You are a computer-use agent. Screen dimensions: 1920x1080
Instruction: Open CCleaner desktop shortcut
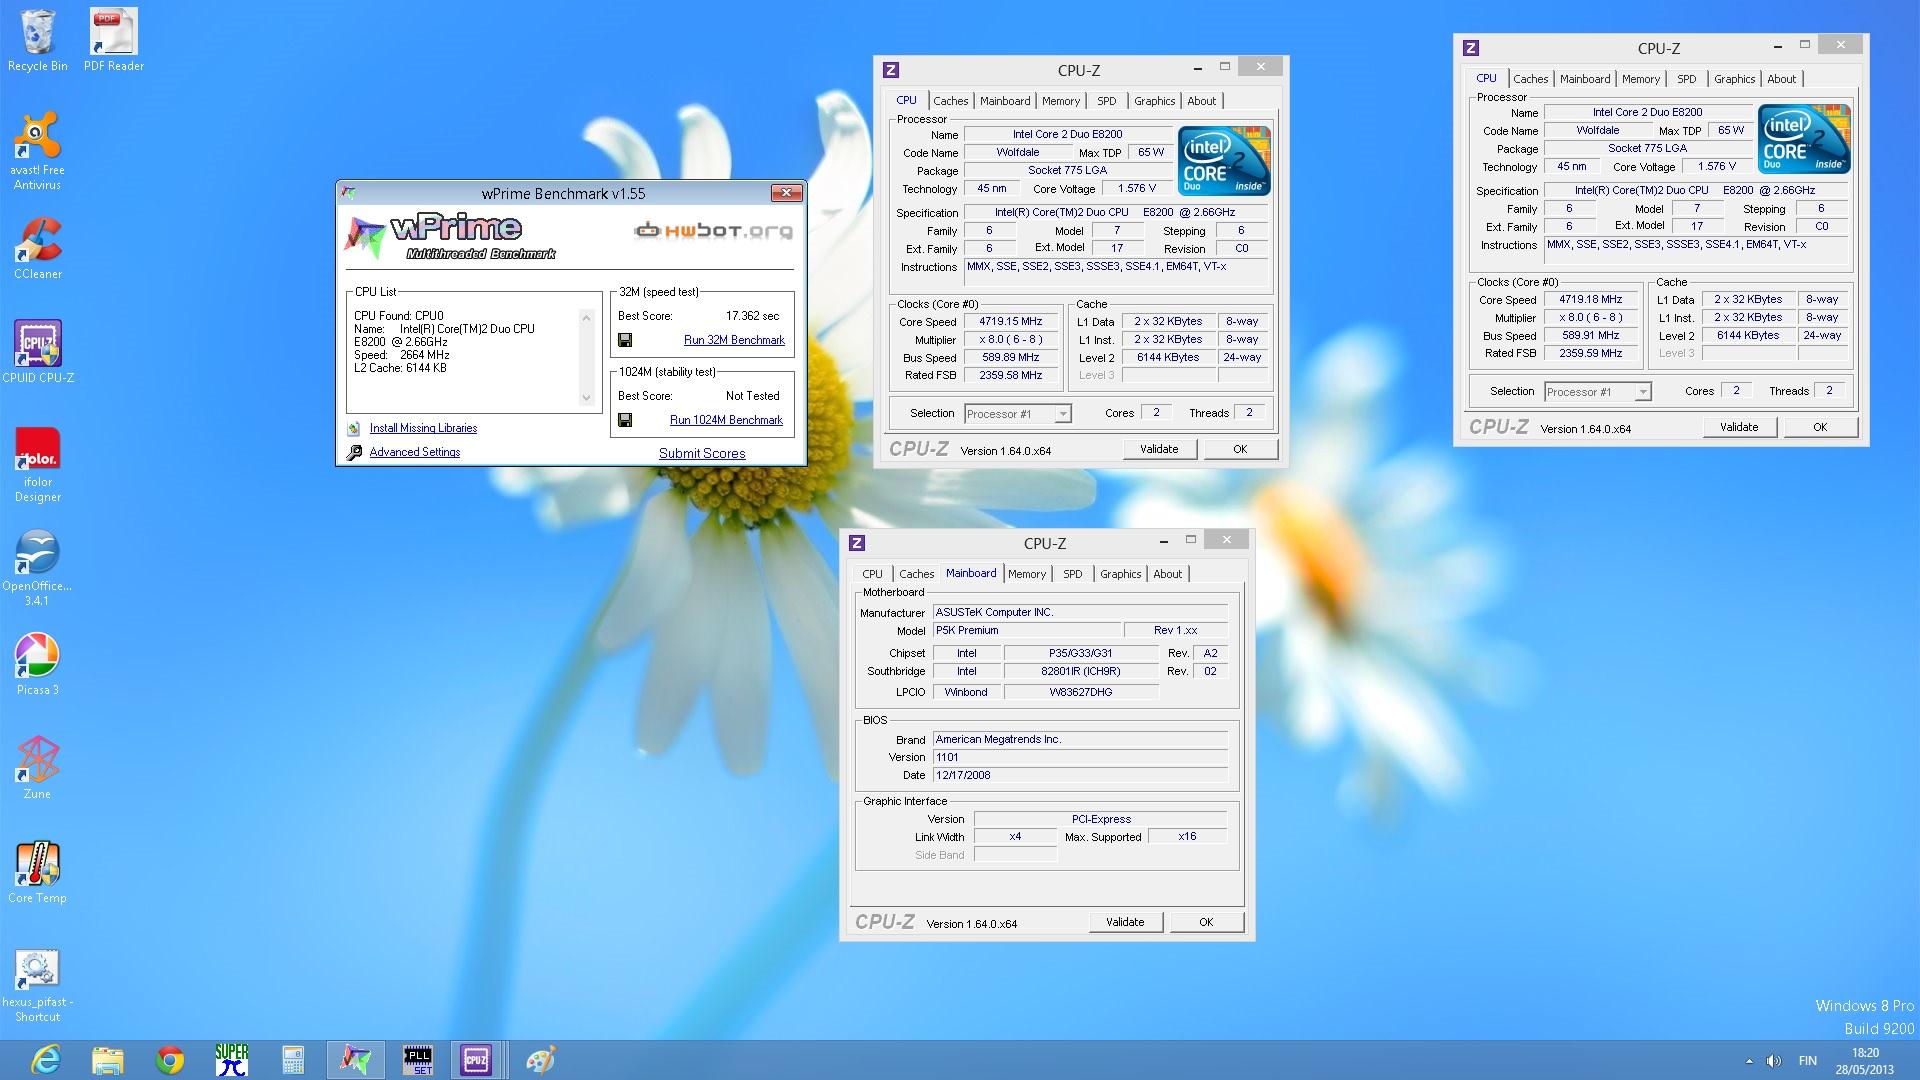point(38,248)
